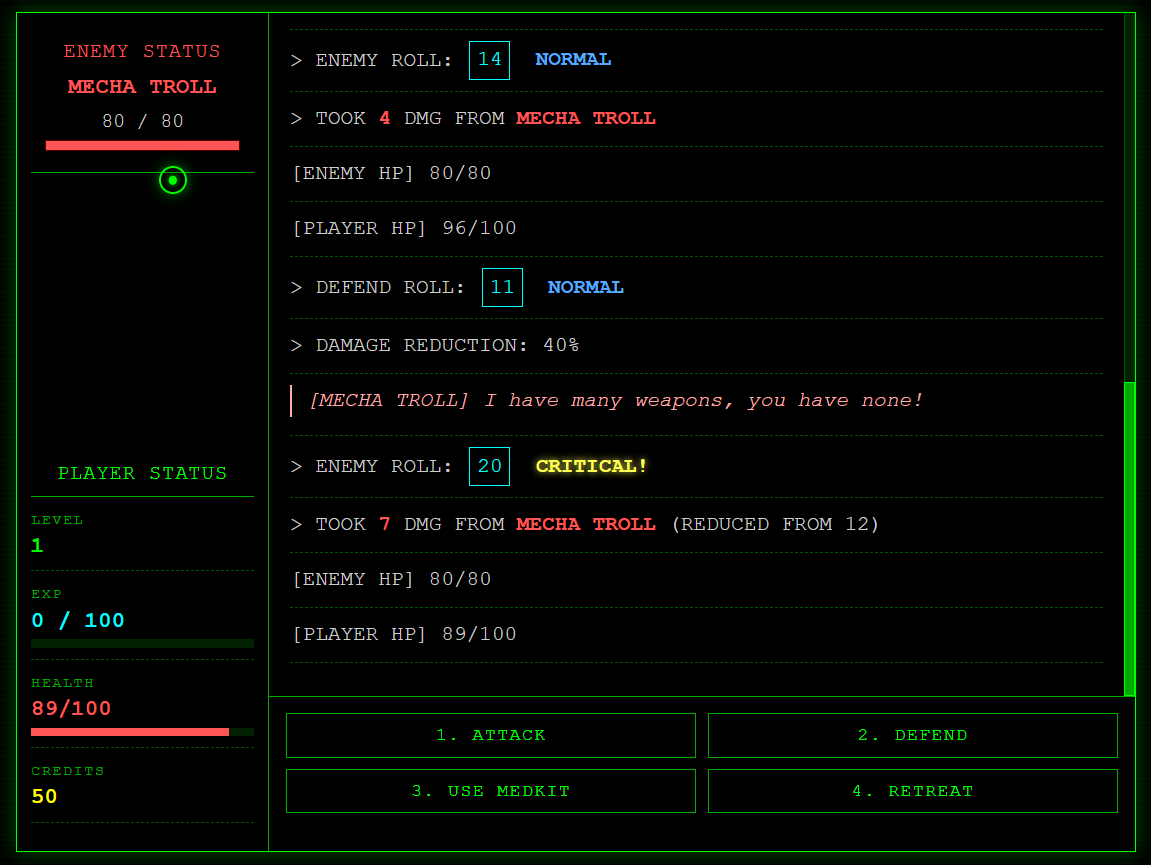Screen dimensions: 1151x865
Task: Click last [ENEMY HP] 80/80 log line
Action: coord(697,579)
